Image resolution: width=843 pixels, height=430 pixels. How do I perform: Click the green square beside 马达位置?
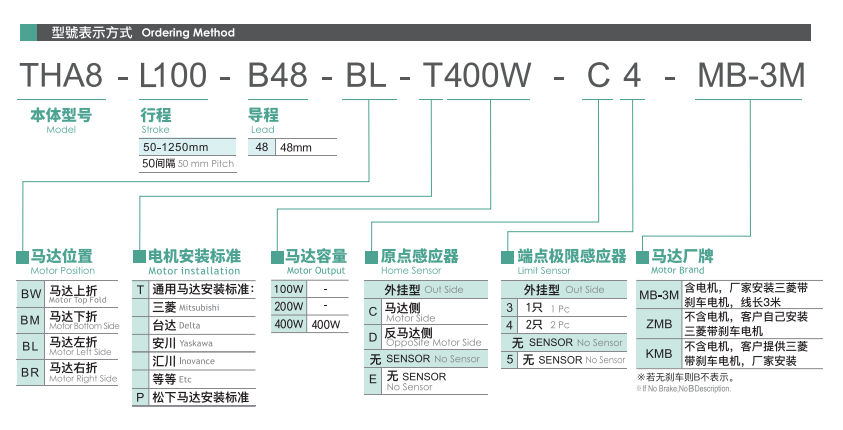(23, 257)
